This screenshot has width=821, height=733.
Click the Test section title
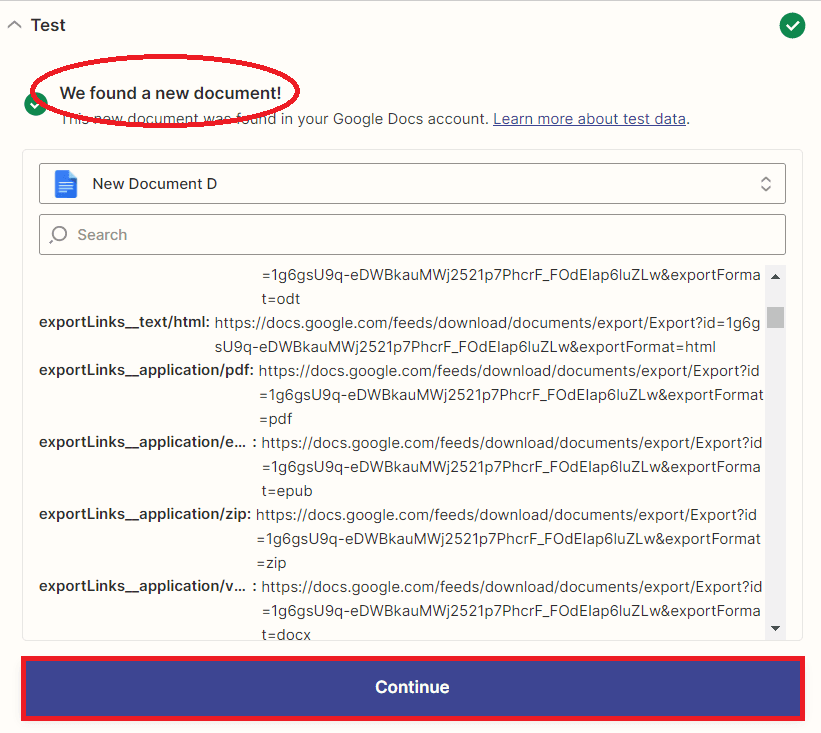(48, 26)
